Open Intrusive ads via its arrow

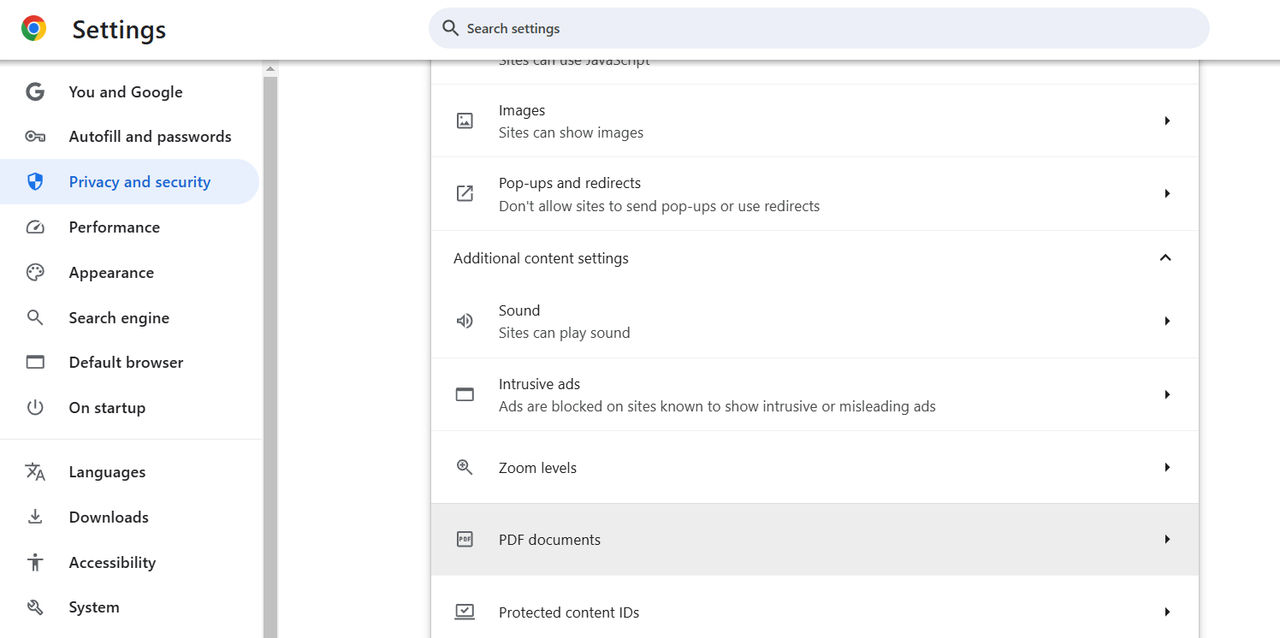click(1167, 395)
